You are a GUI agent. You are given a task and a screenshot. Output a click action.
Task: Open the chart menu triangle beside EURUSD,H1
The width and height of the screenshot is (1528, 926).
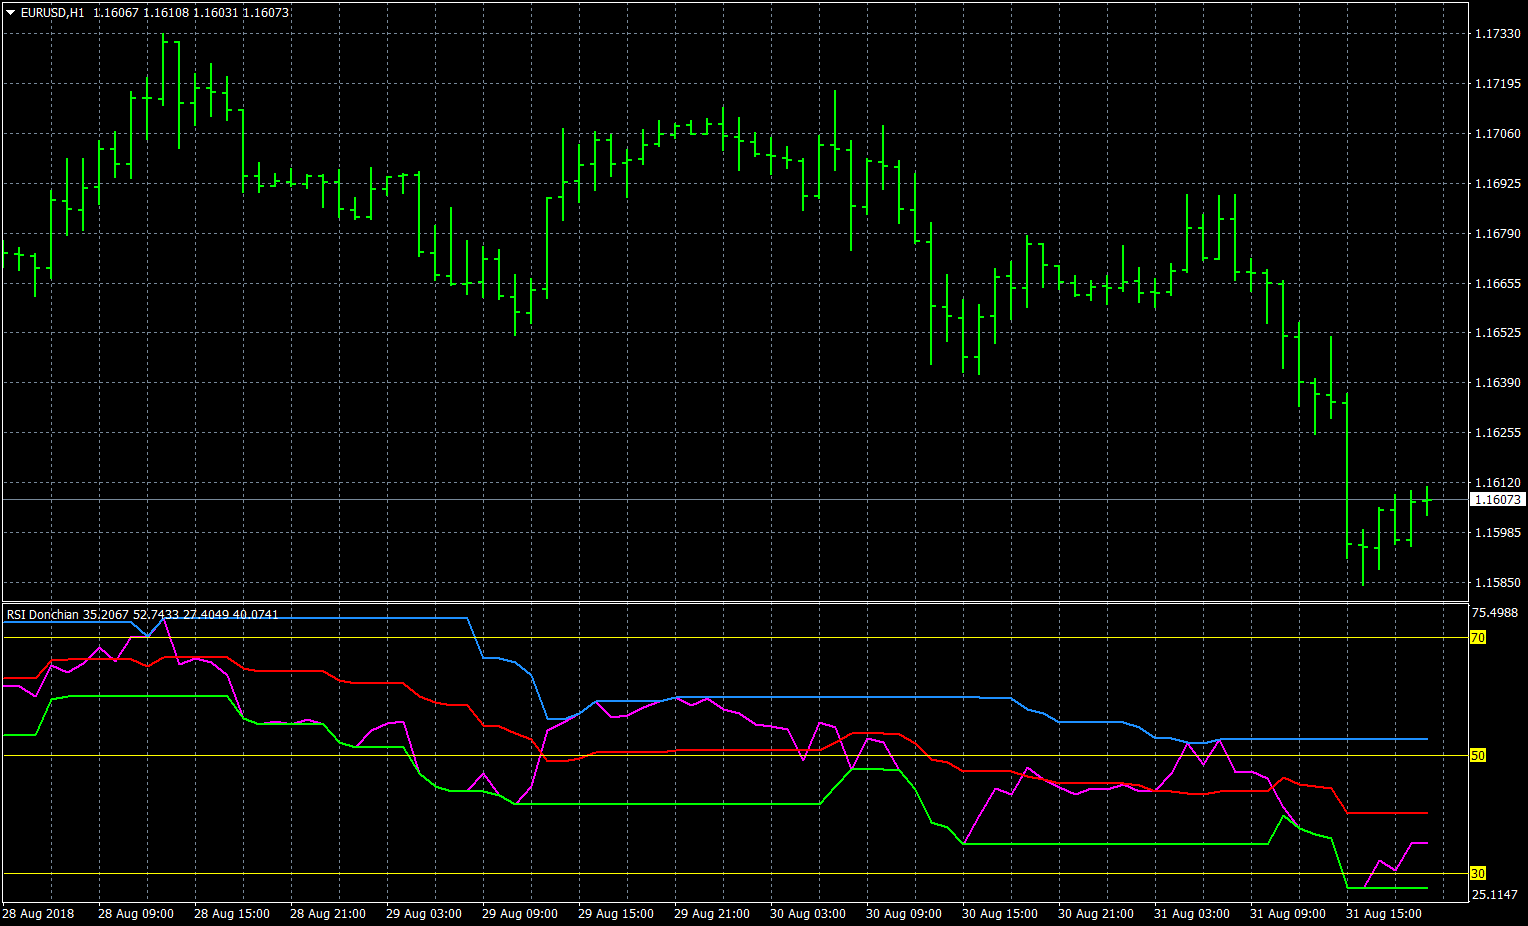pyautogui.click(x=11, y=13)
